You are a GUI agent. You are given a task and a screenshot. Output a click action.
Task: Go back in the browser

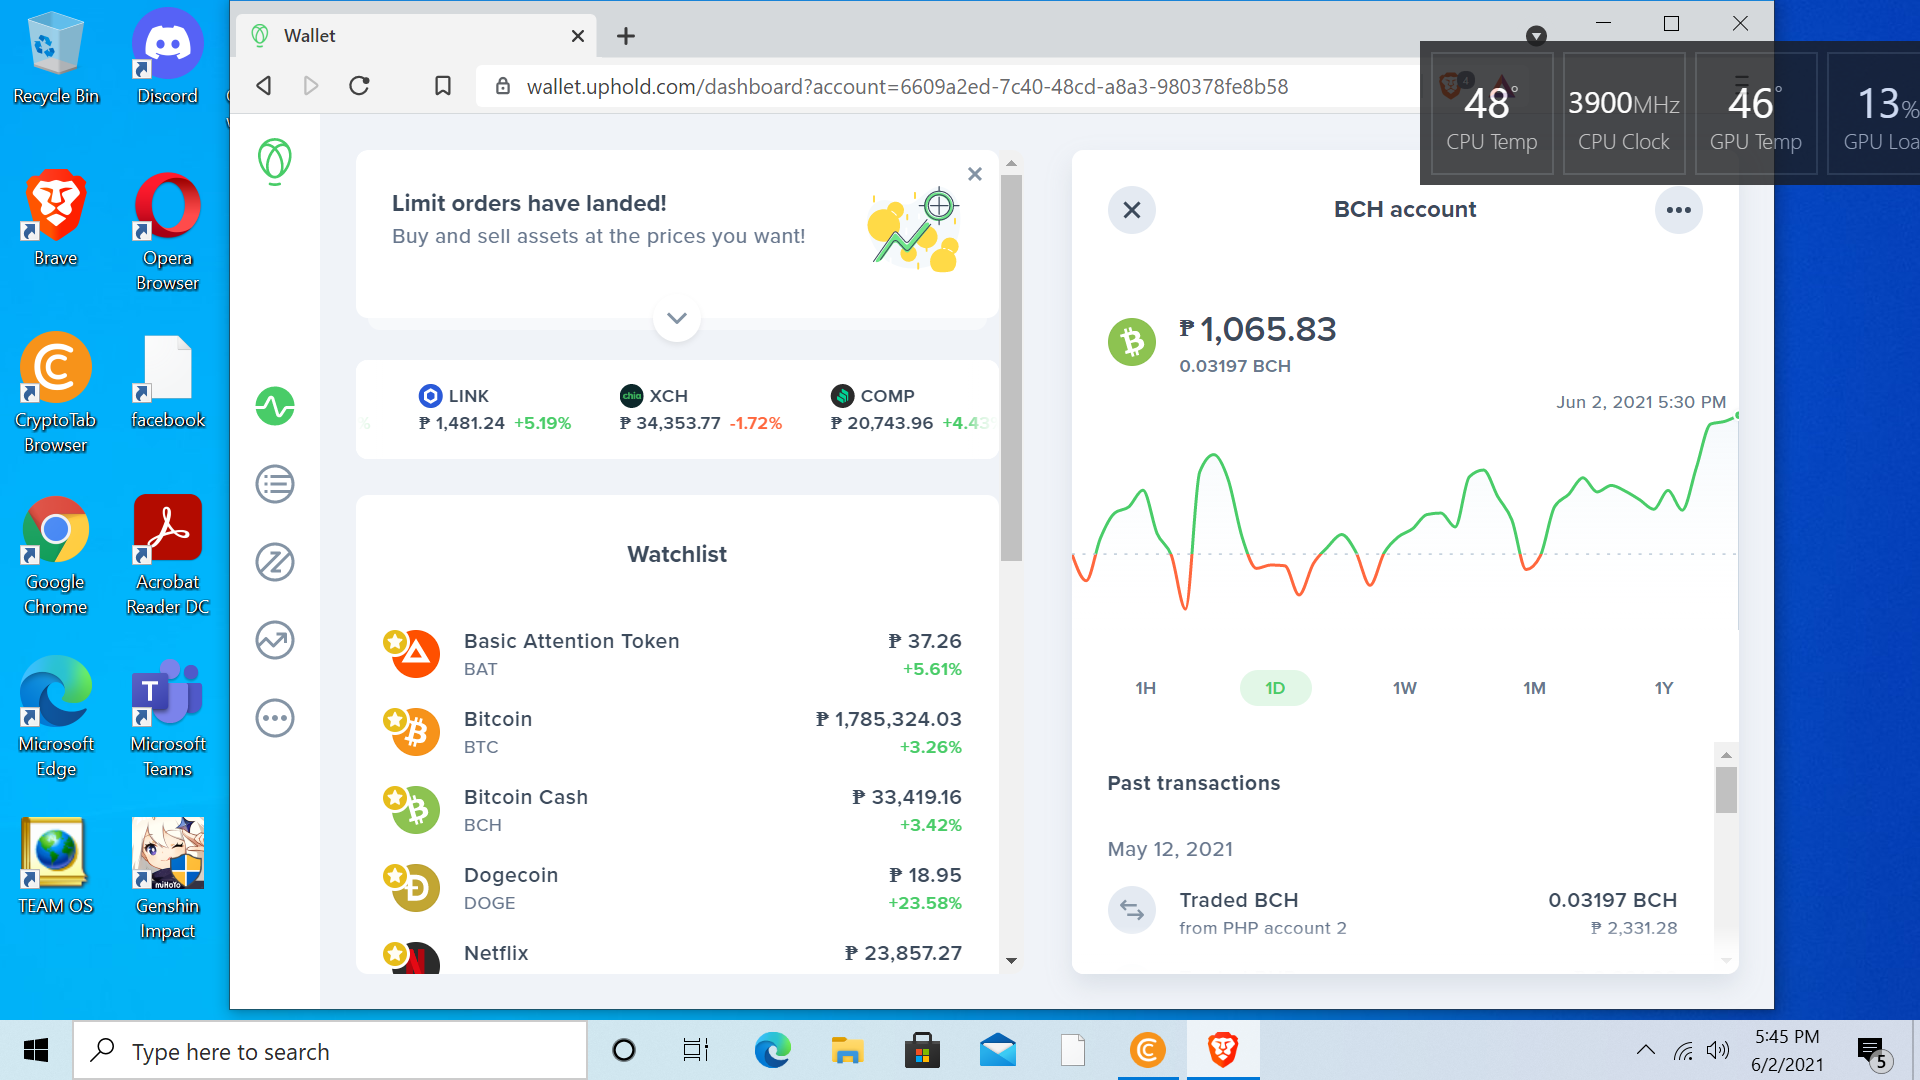[264, 86]
